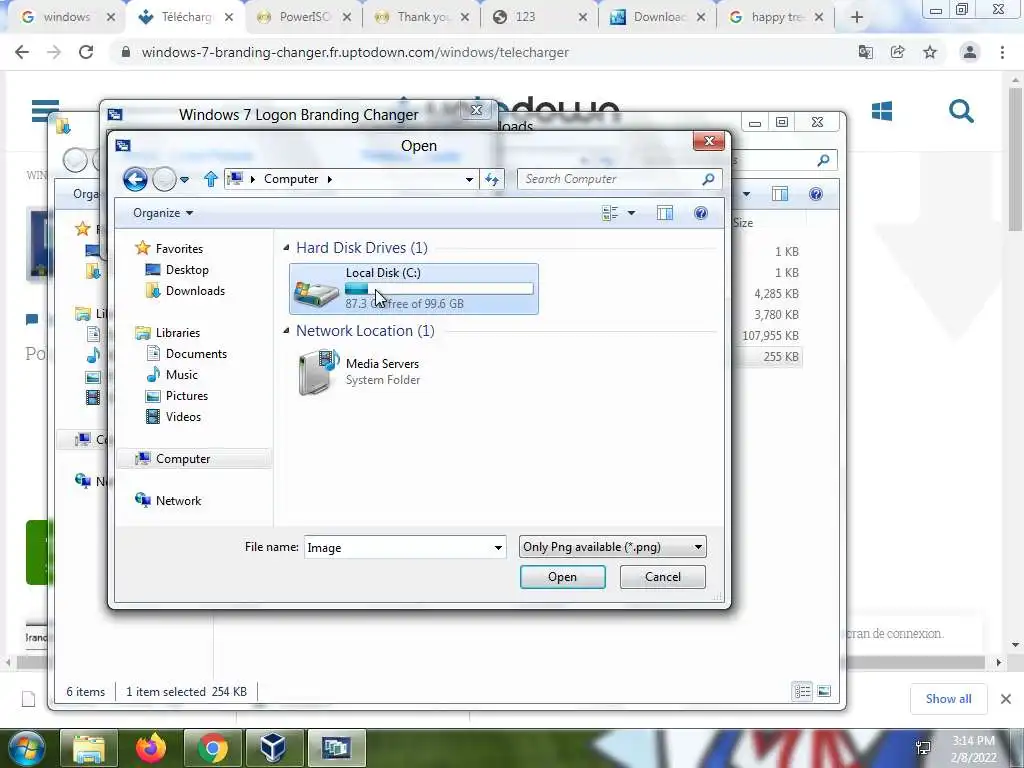Share this page from the address bar

point(898,52)
